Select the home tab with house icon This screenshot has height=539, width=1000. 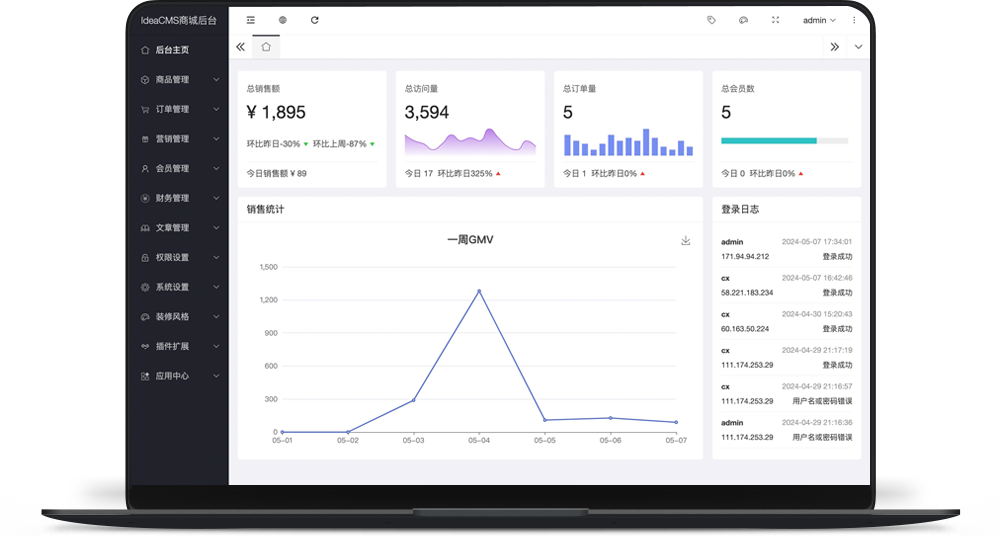[x=266, y=47]
